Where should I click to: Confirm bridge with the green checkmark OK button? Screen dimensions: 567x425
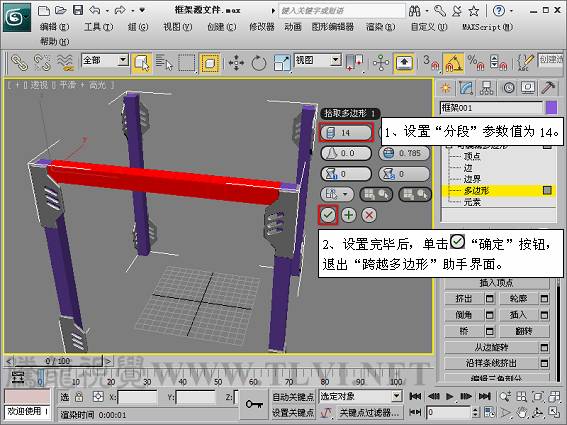(328, 215)
